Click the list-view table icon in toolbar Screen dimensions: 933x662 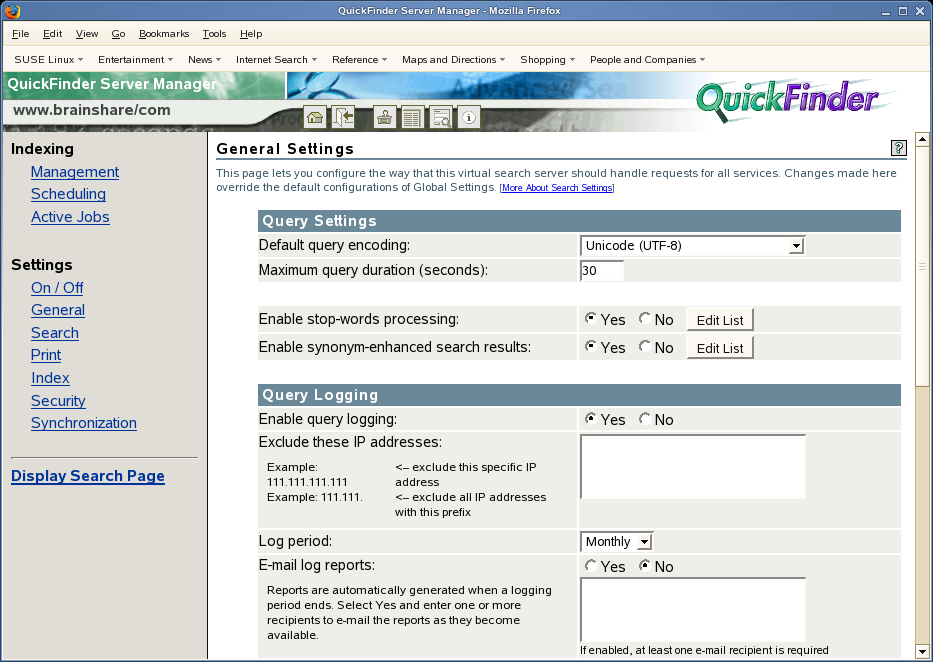tap(412, 117)
